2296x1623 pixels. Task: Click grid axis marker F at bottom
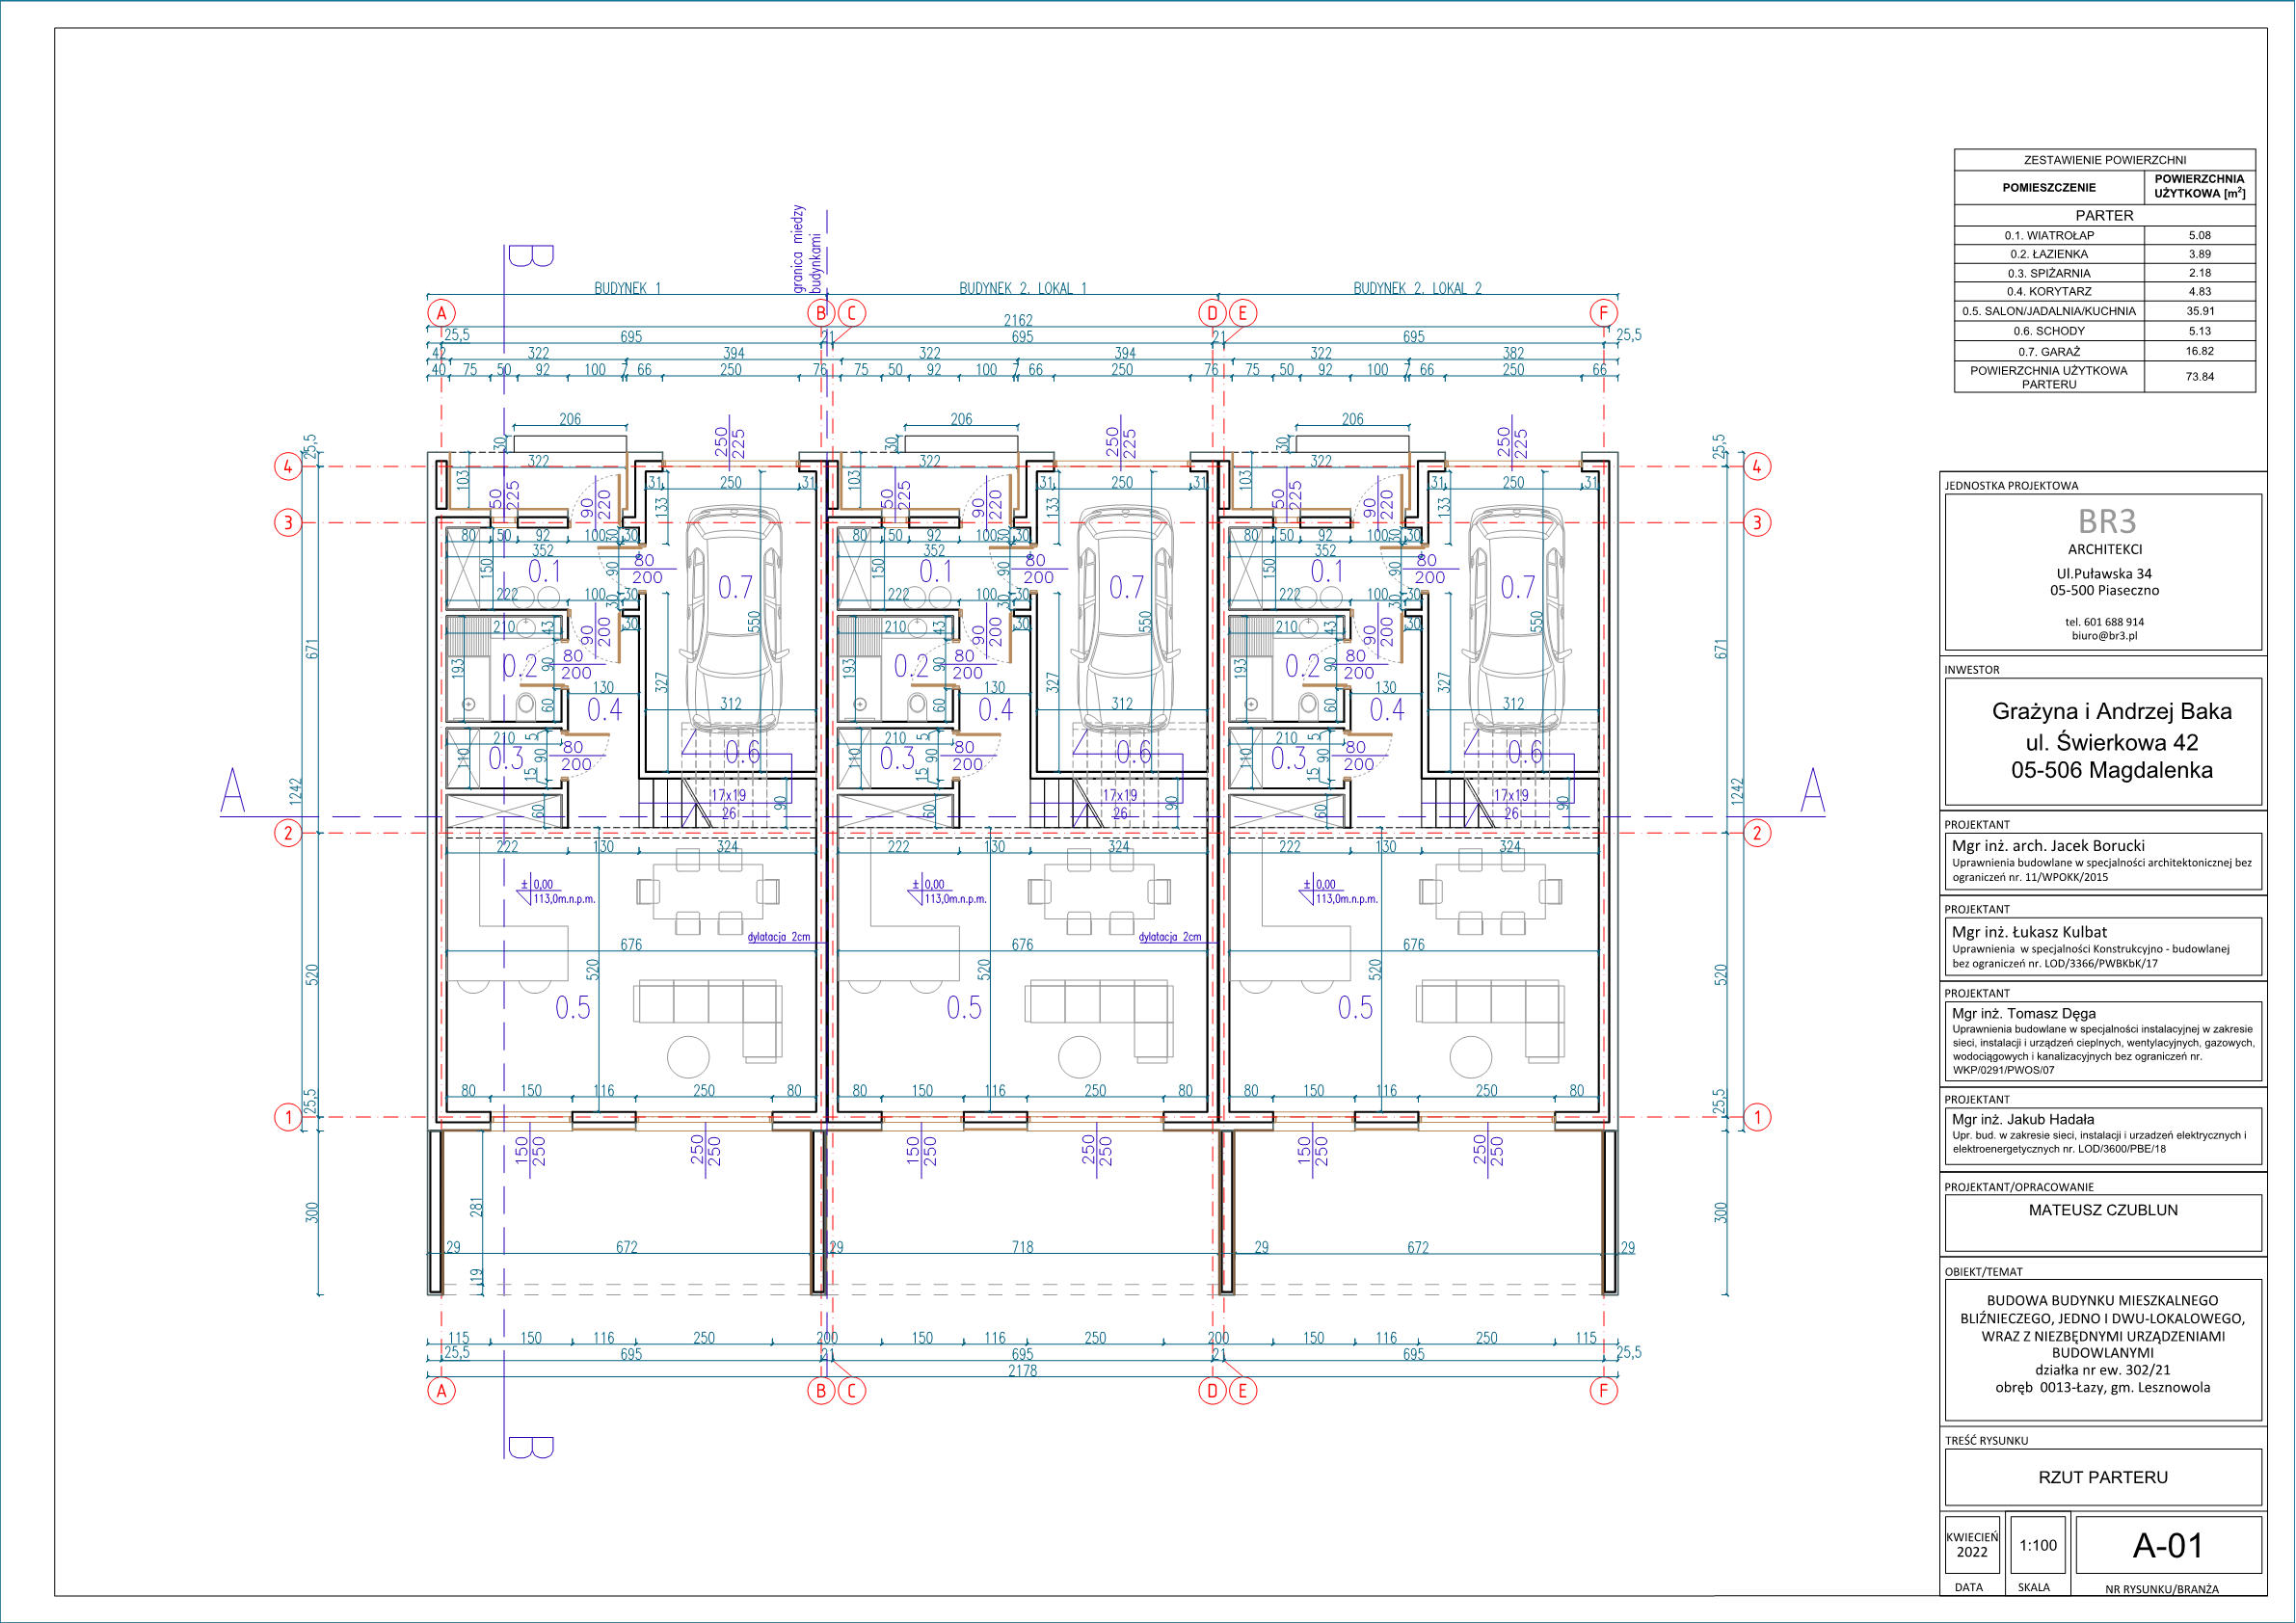pos(1603,1390)
